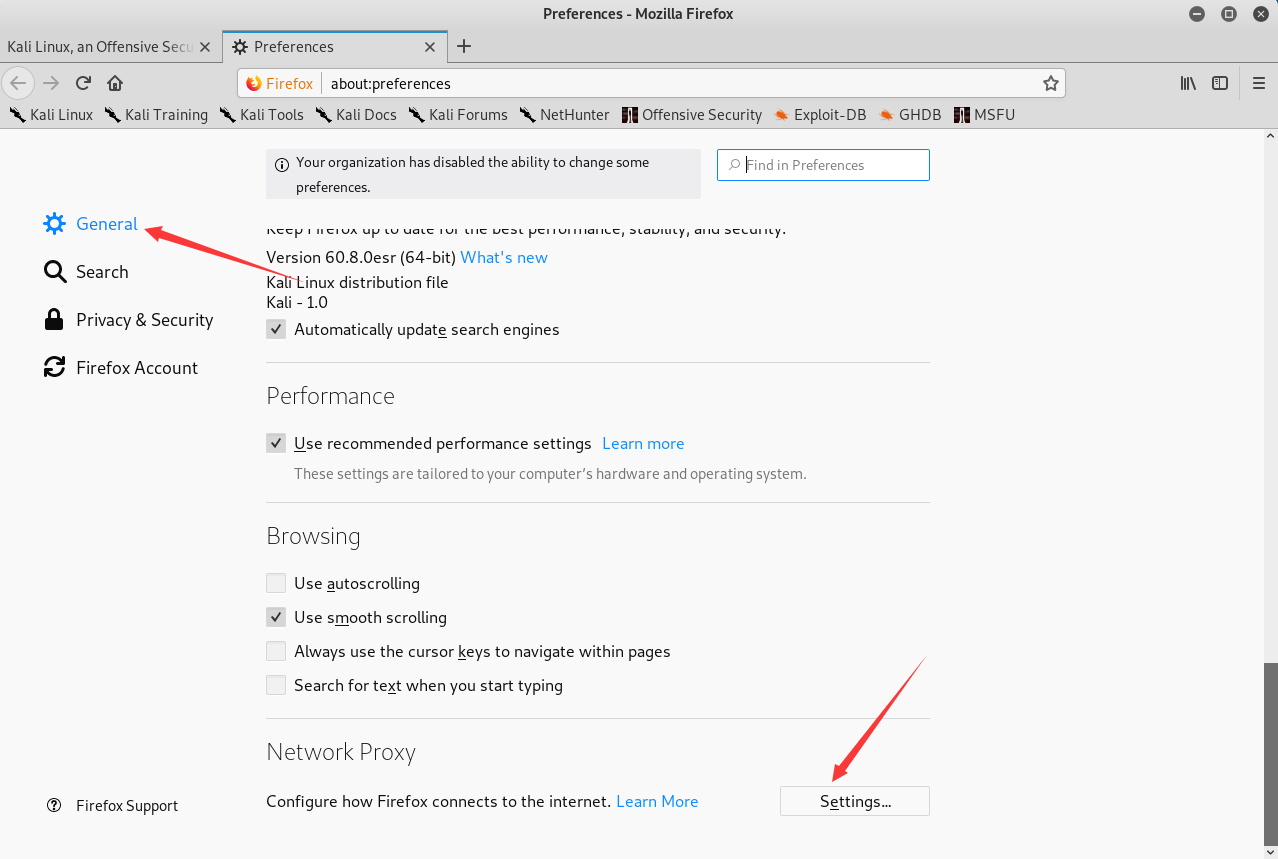Open the MSFU bookmark
Screen dimensions: 1278x859
(984, 115)
